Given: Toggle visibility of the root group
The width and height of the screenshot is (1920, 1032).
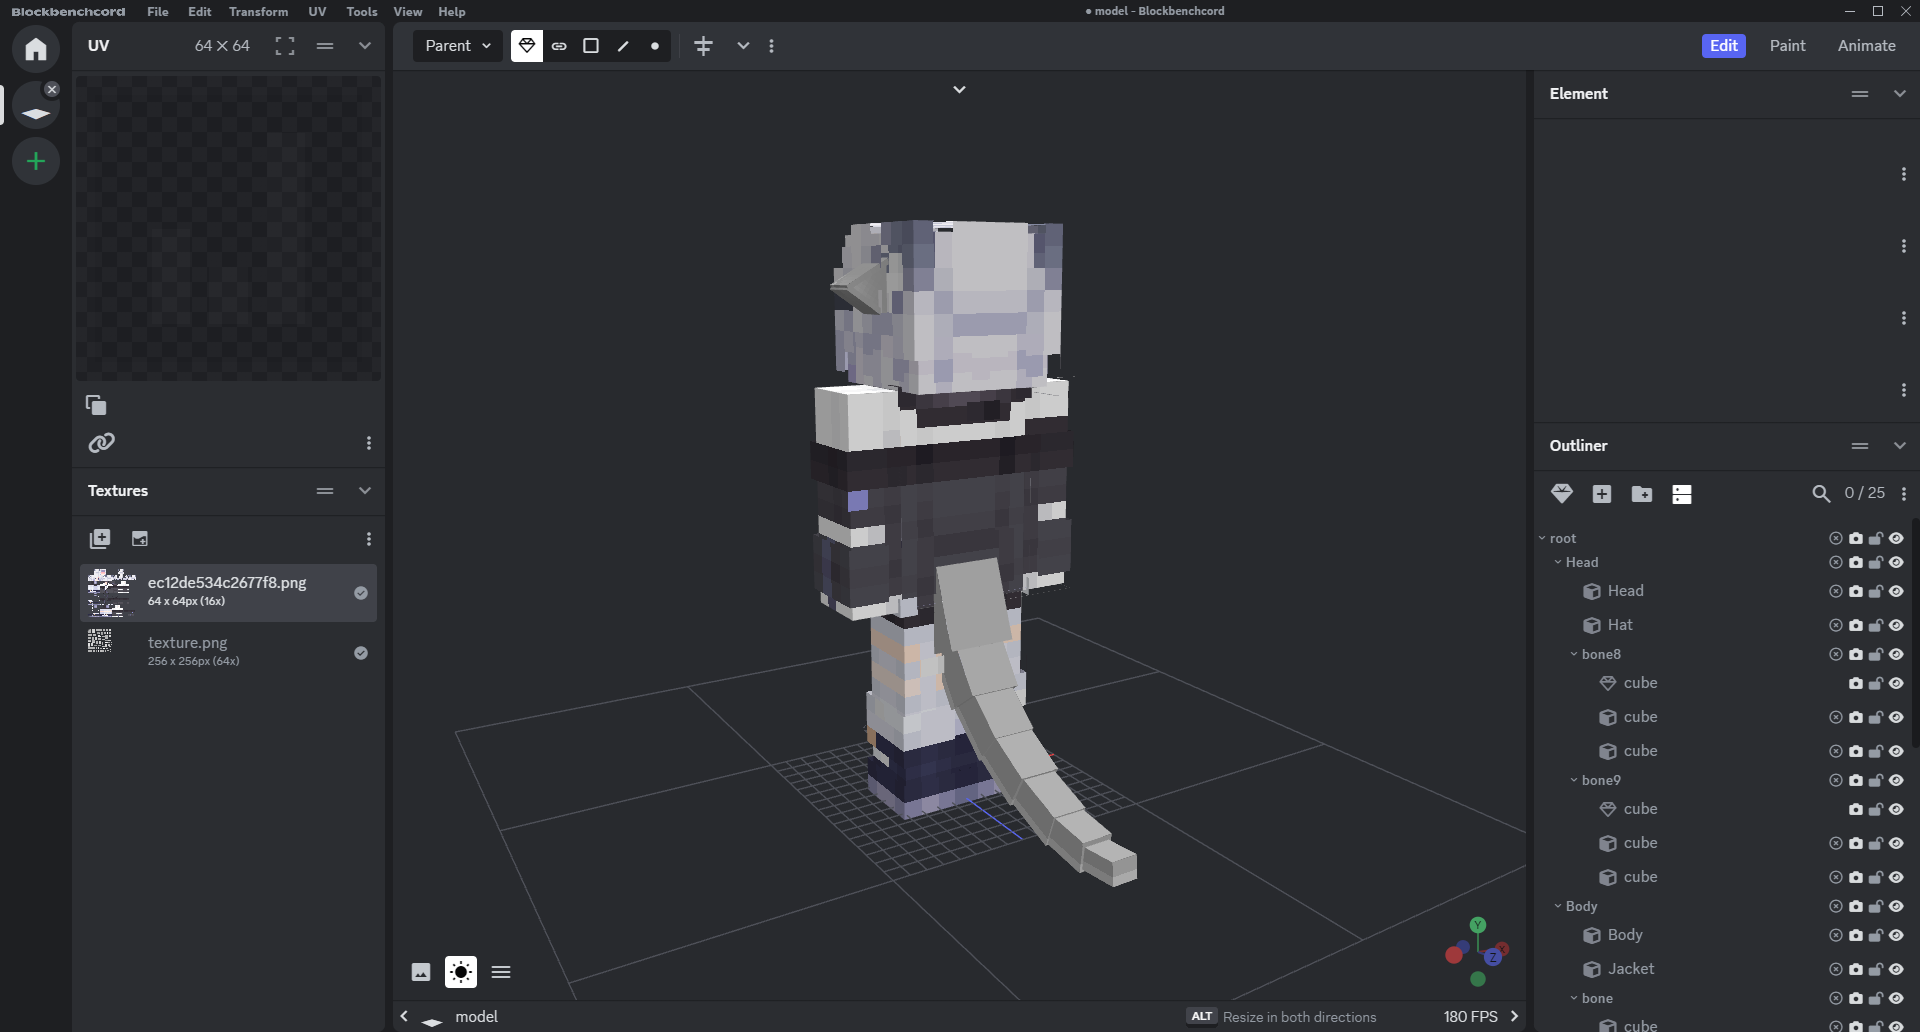Looking at the screenshot, I should pyautogui.click(x=1896, y=538).
